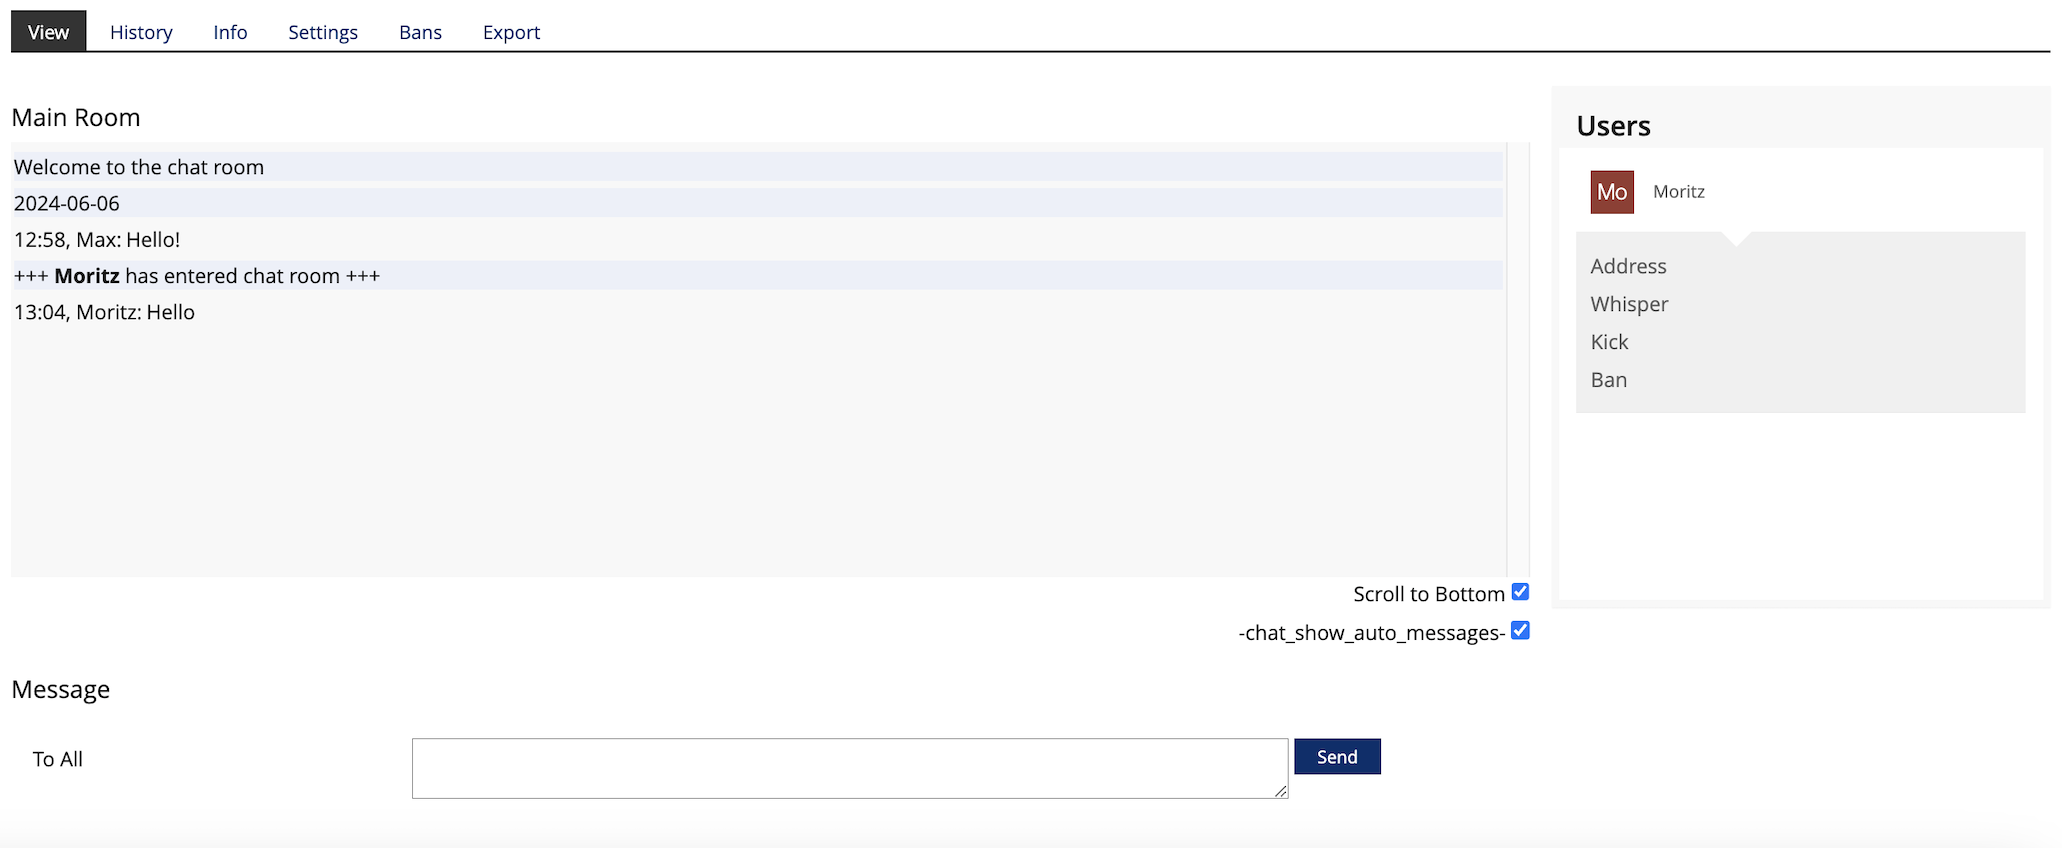
Task: Switch to the Info tab
Action: click(x=230, y=32)
